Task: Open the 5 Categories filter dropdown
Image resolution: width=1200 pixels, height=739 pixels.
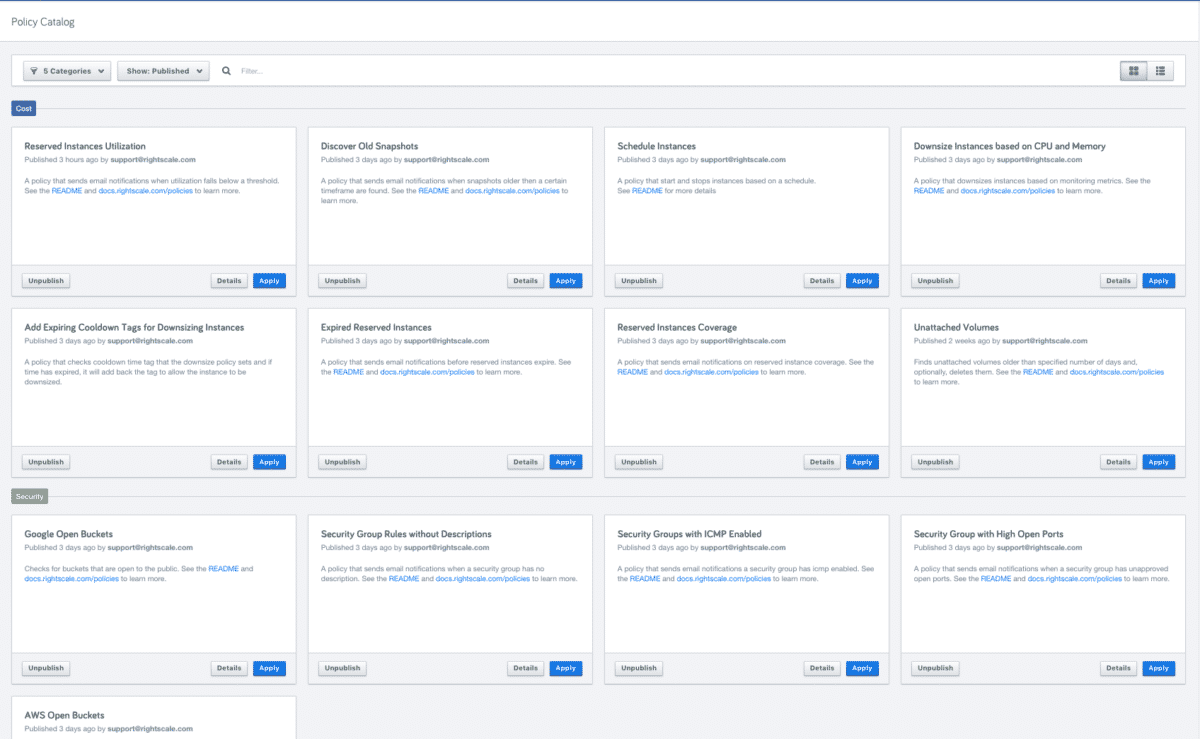Action: [x=67, y=71]
